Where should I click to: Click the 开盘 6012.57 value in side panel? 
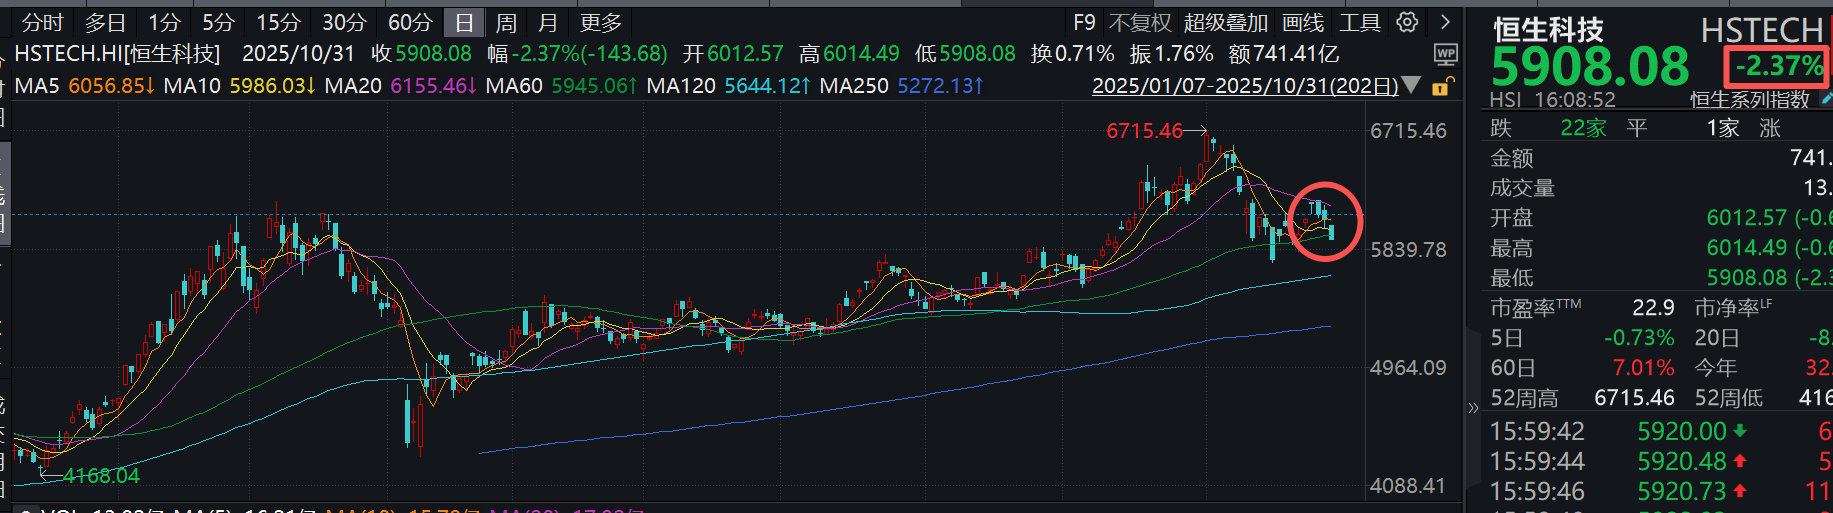1747,218
